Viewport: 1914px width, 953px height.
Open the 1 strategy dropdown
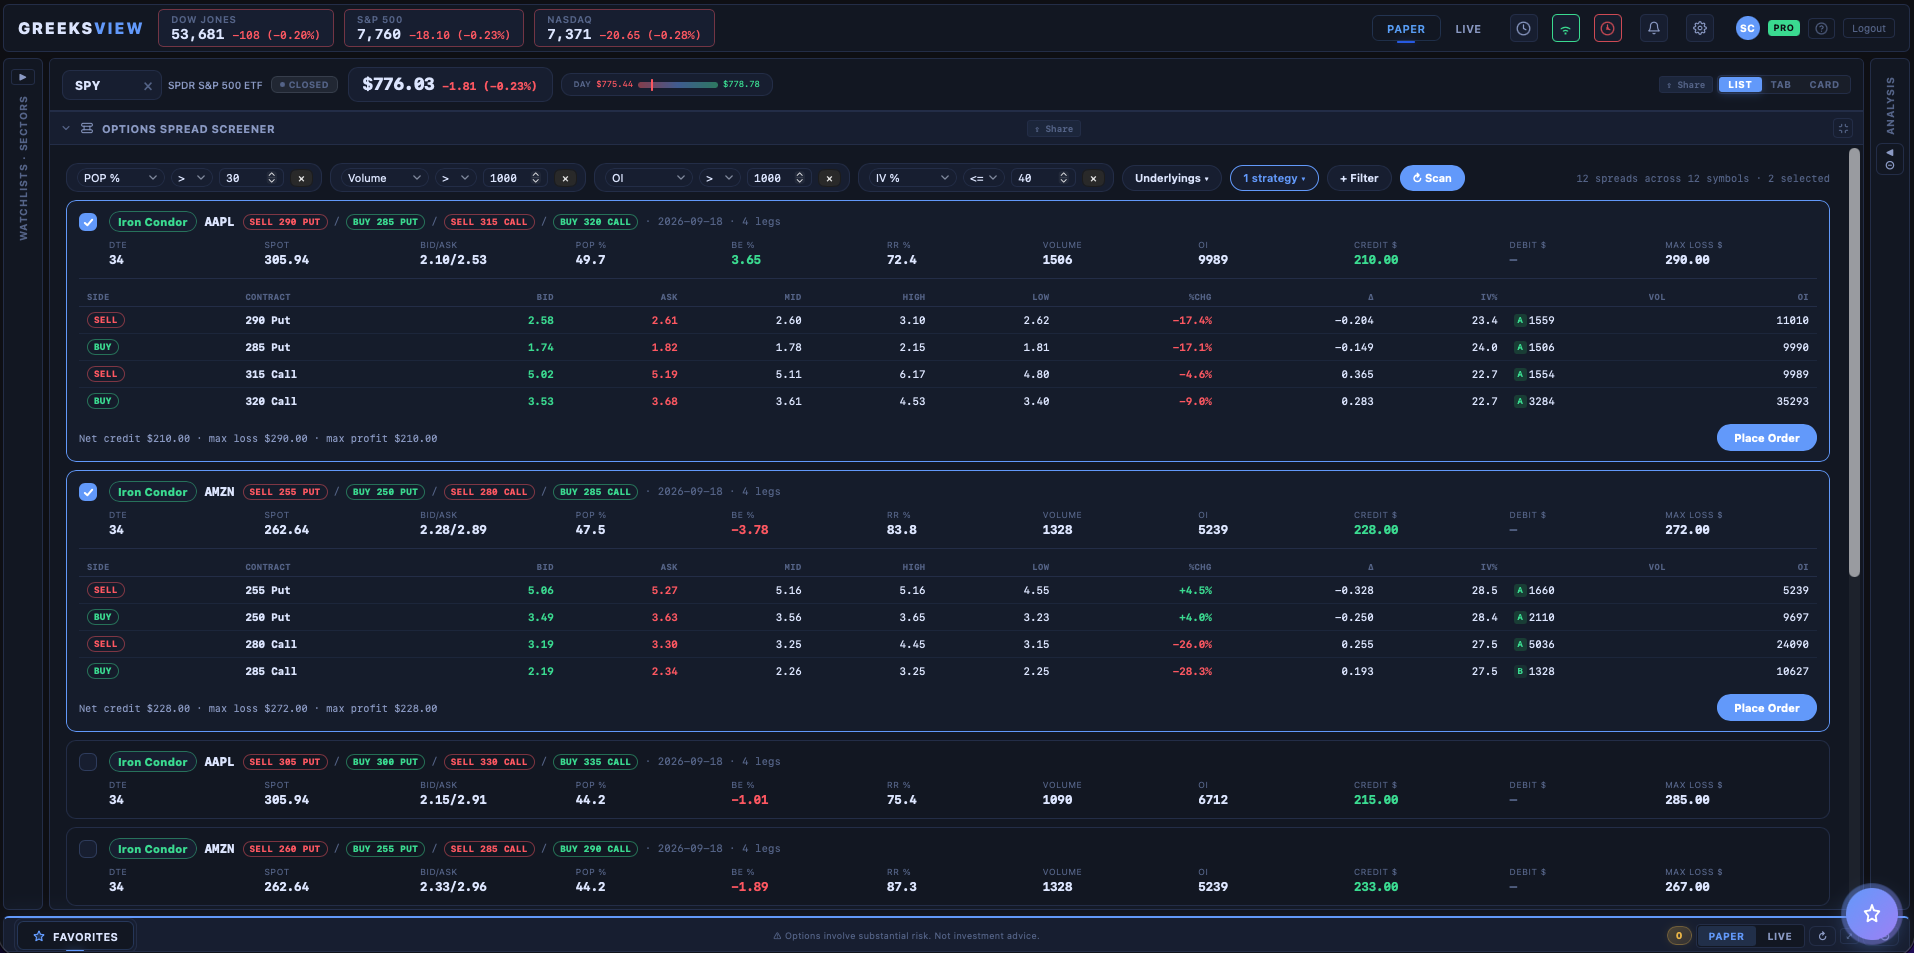coord(1274,178)
